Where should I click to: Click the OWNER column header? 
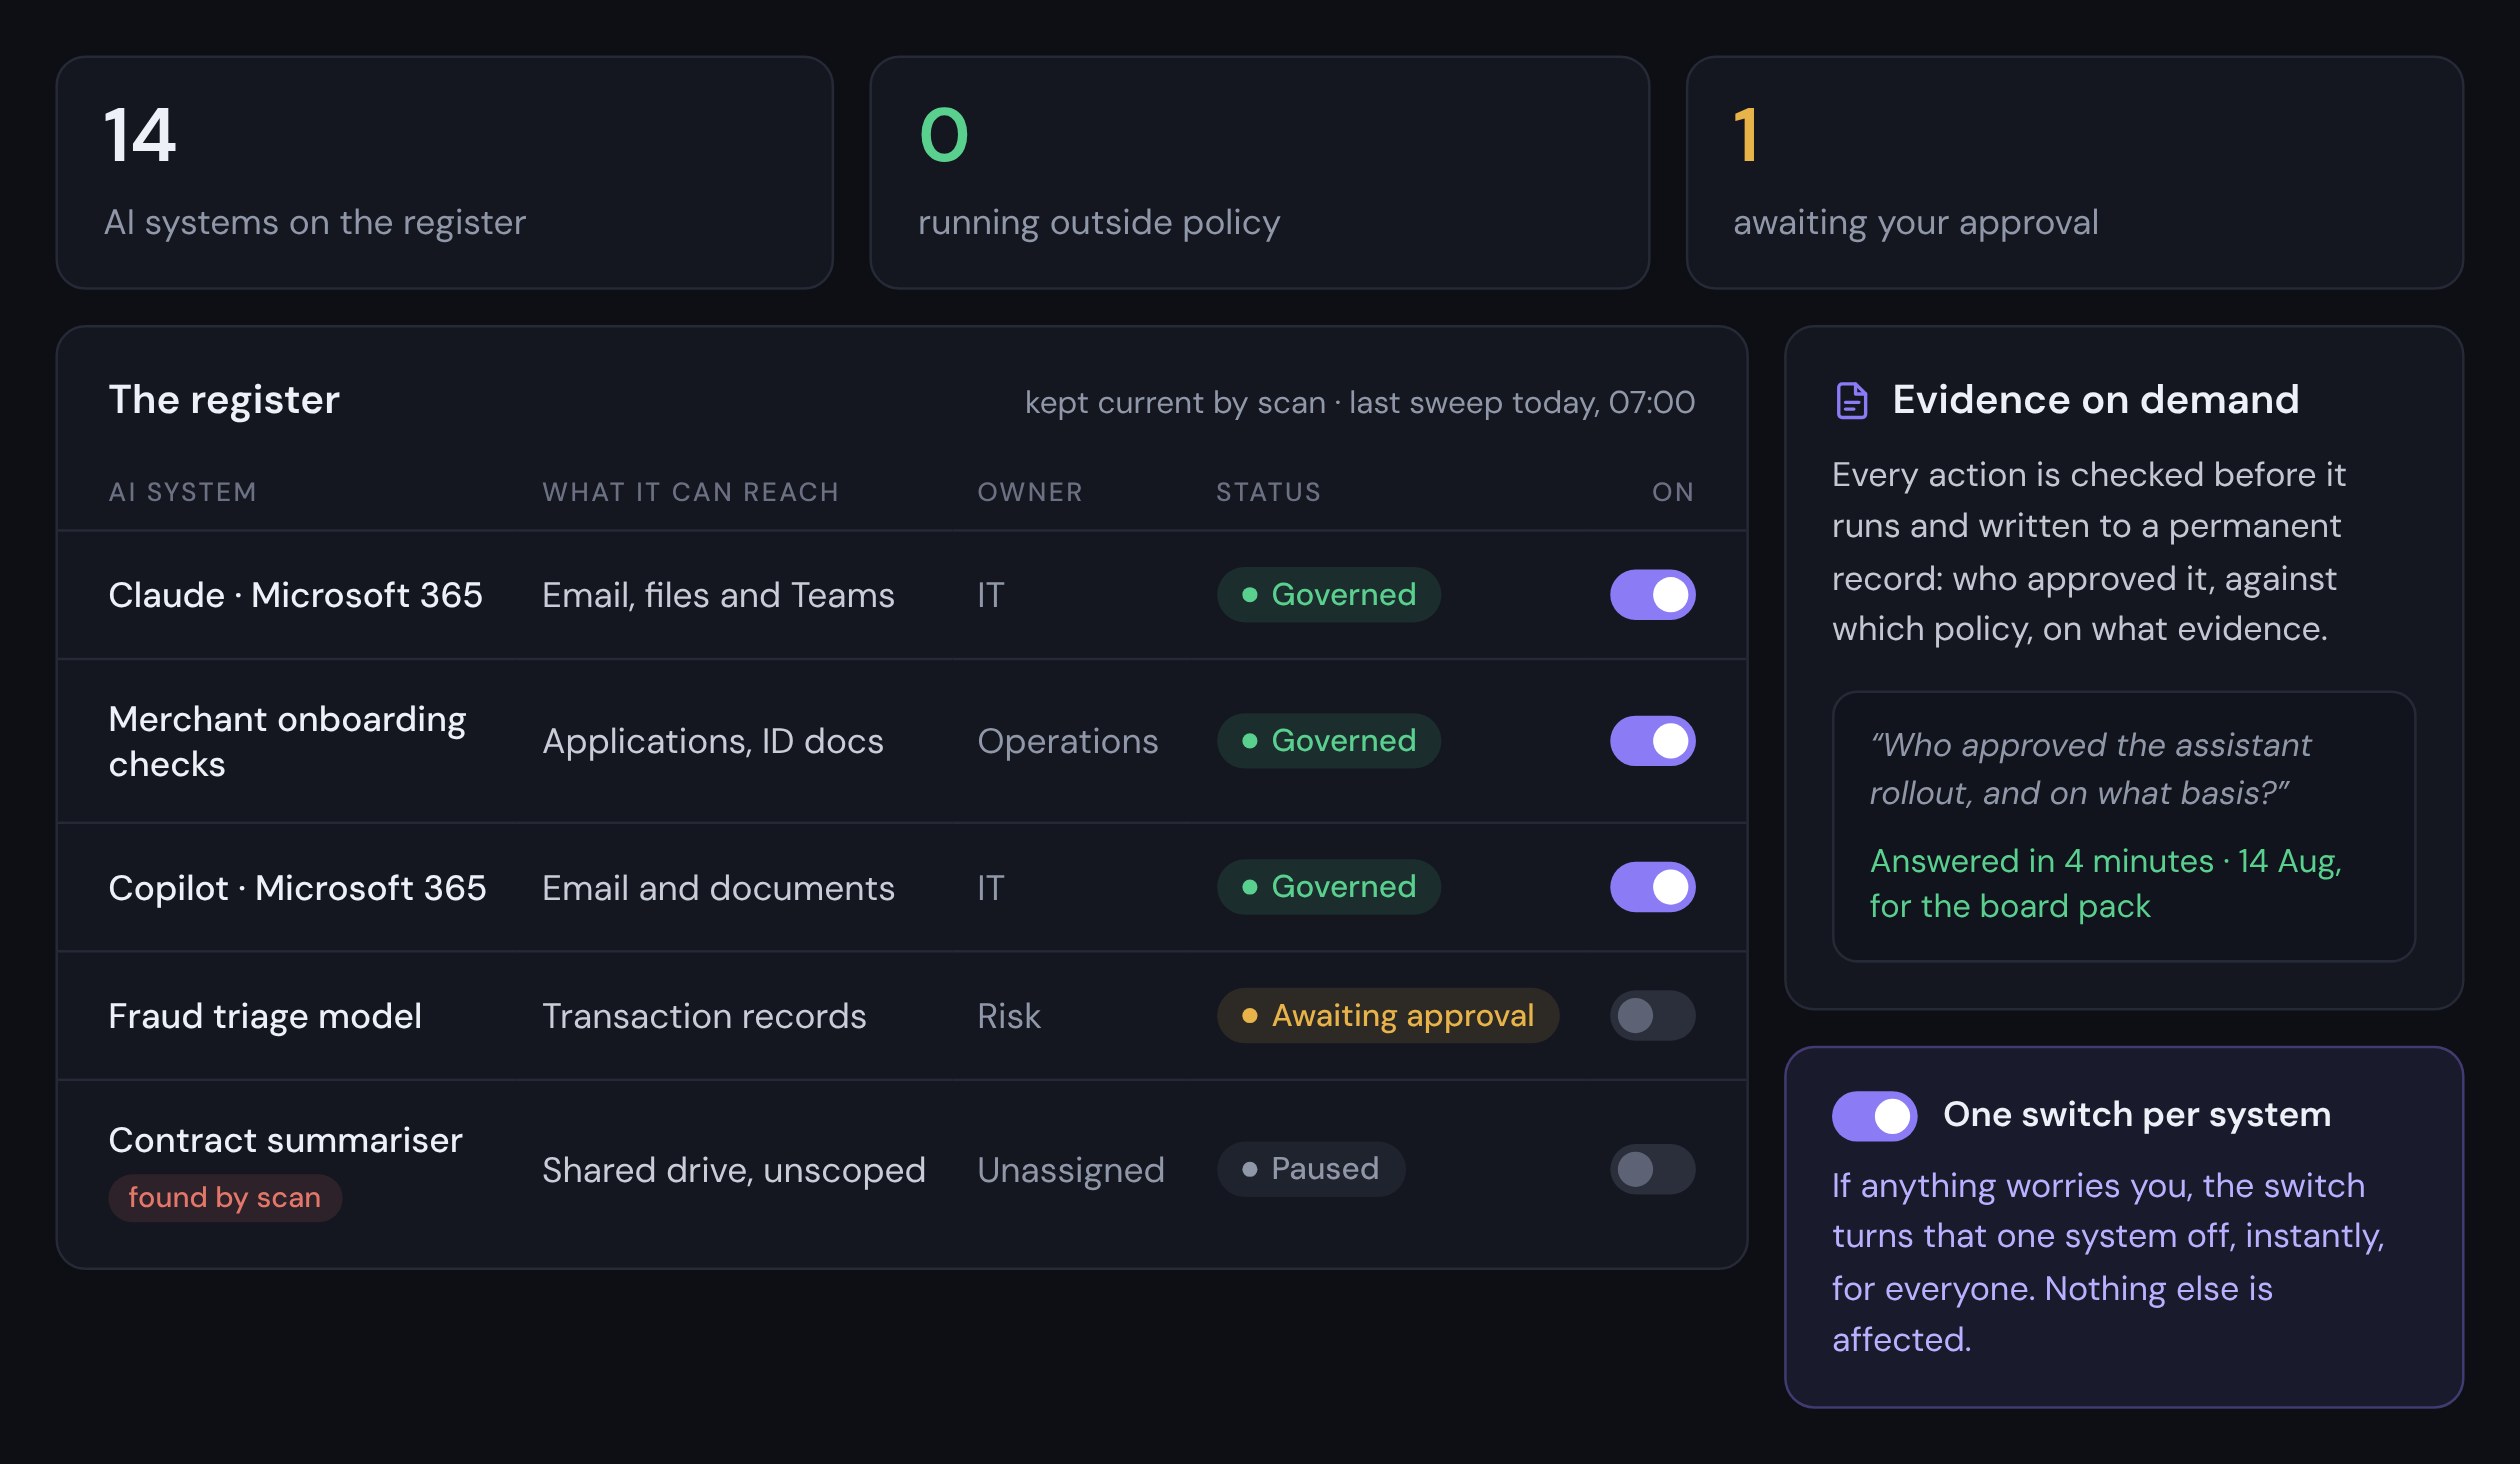1030,492
